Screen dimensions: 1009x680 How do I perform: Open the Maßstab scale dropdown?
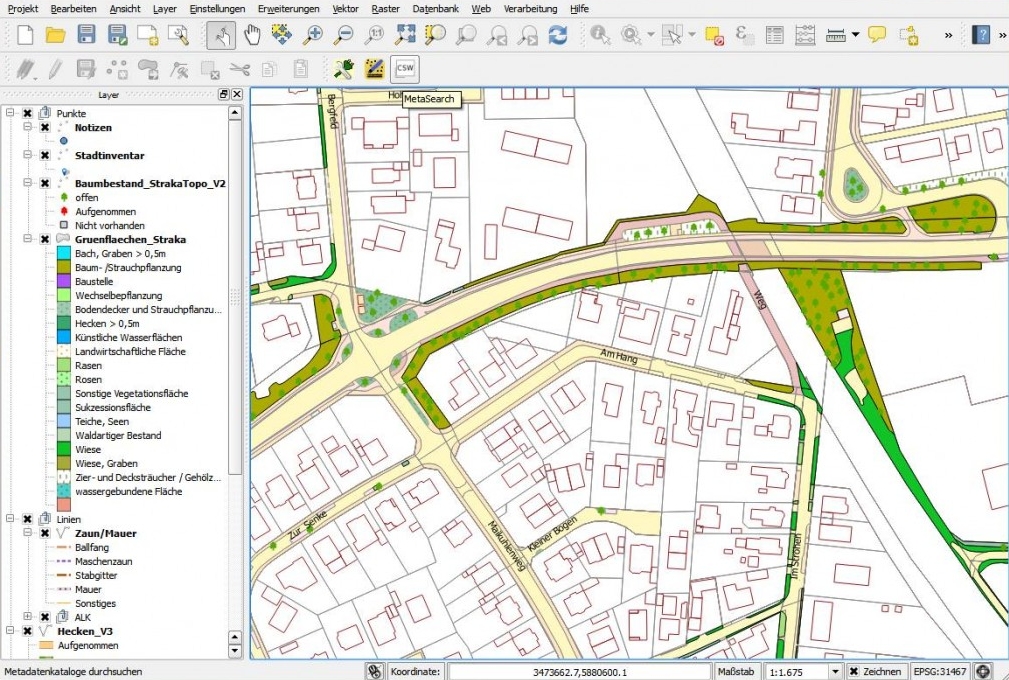click(x=836, y=672)
